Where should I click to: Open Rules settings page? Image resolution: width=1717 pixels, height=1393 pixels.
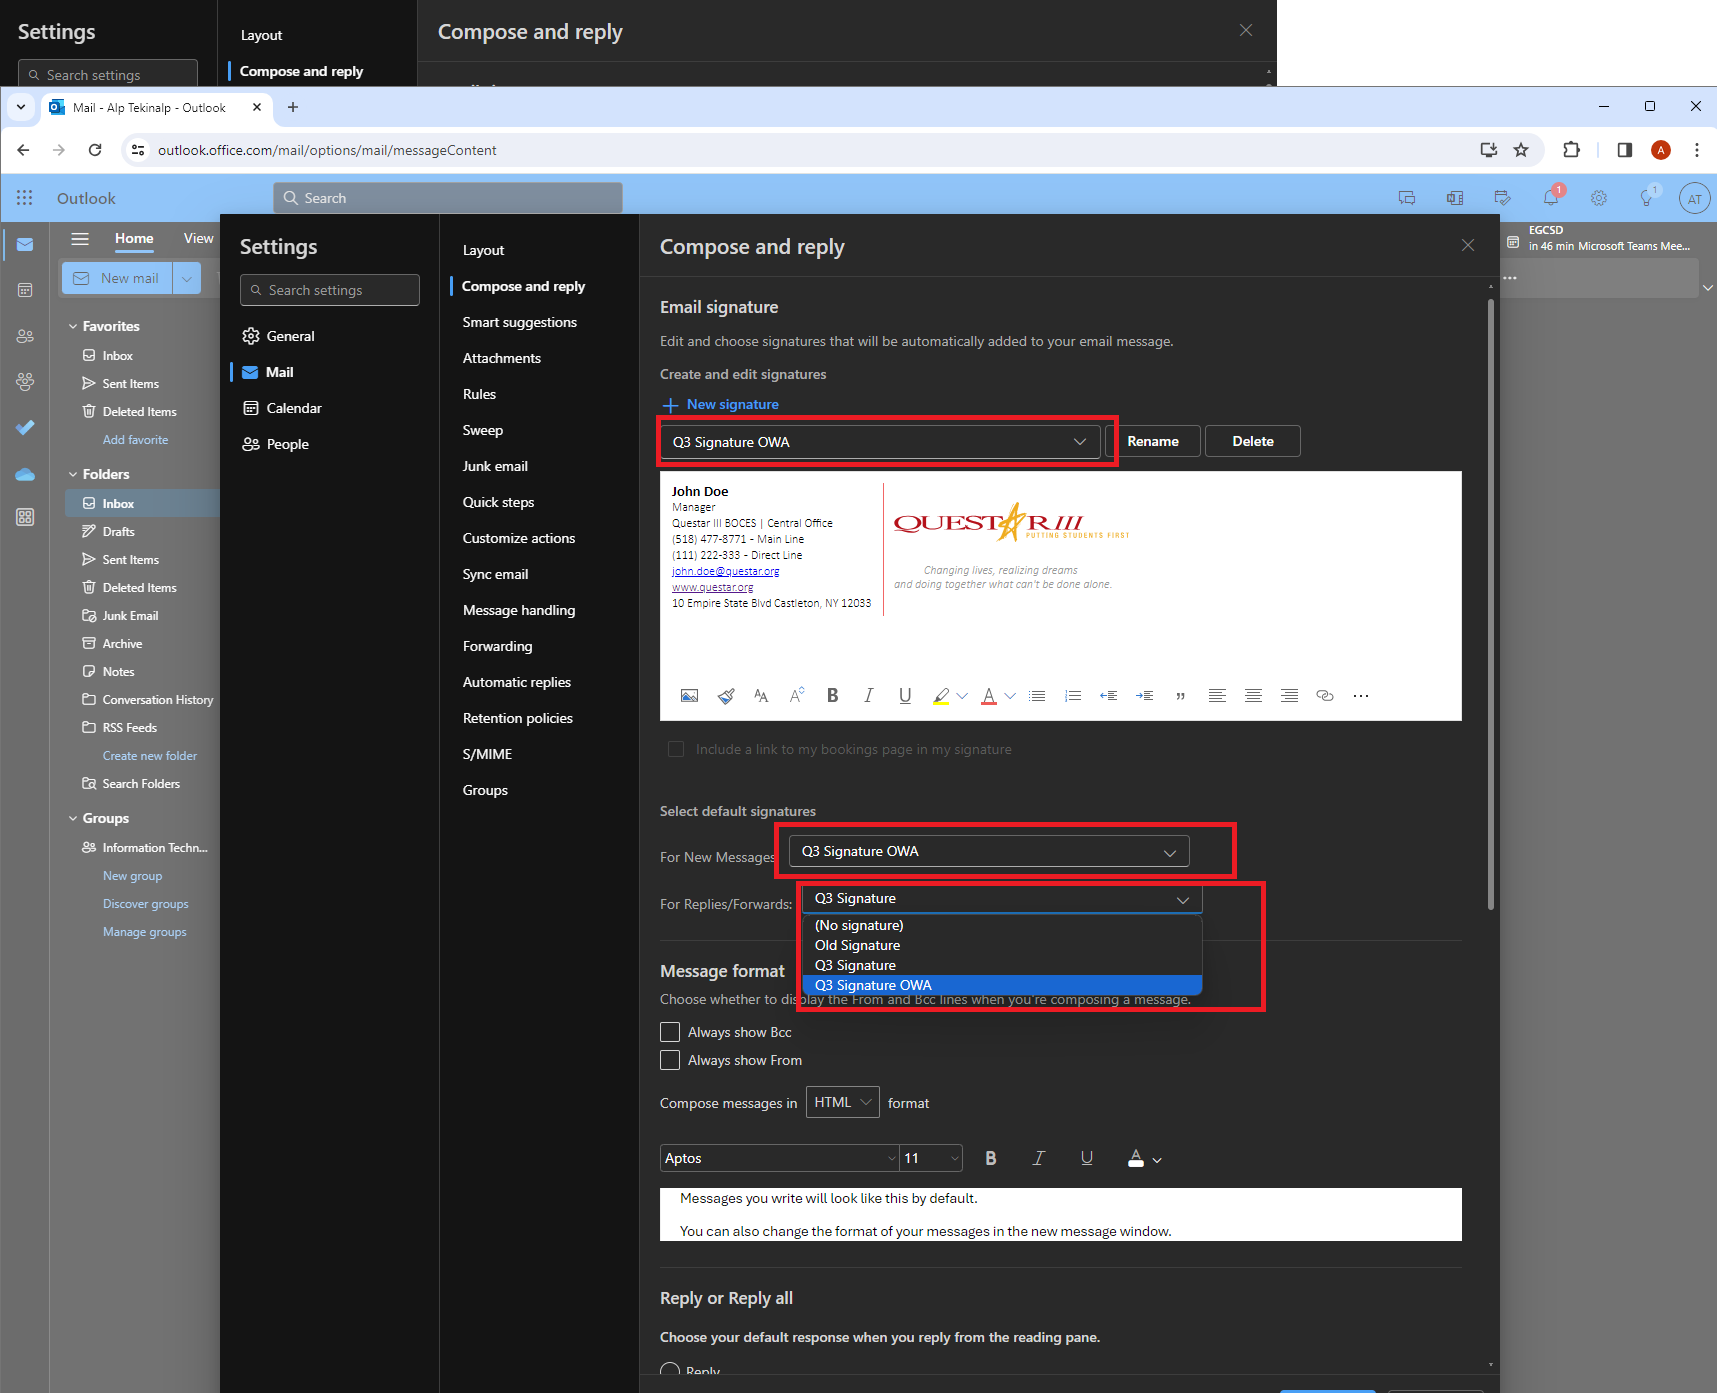click(479, 394)
